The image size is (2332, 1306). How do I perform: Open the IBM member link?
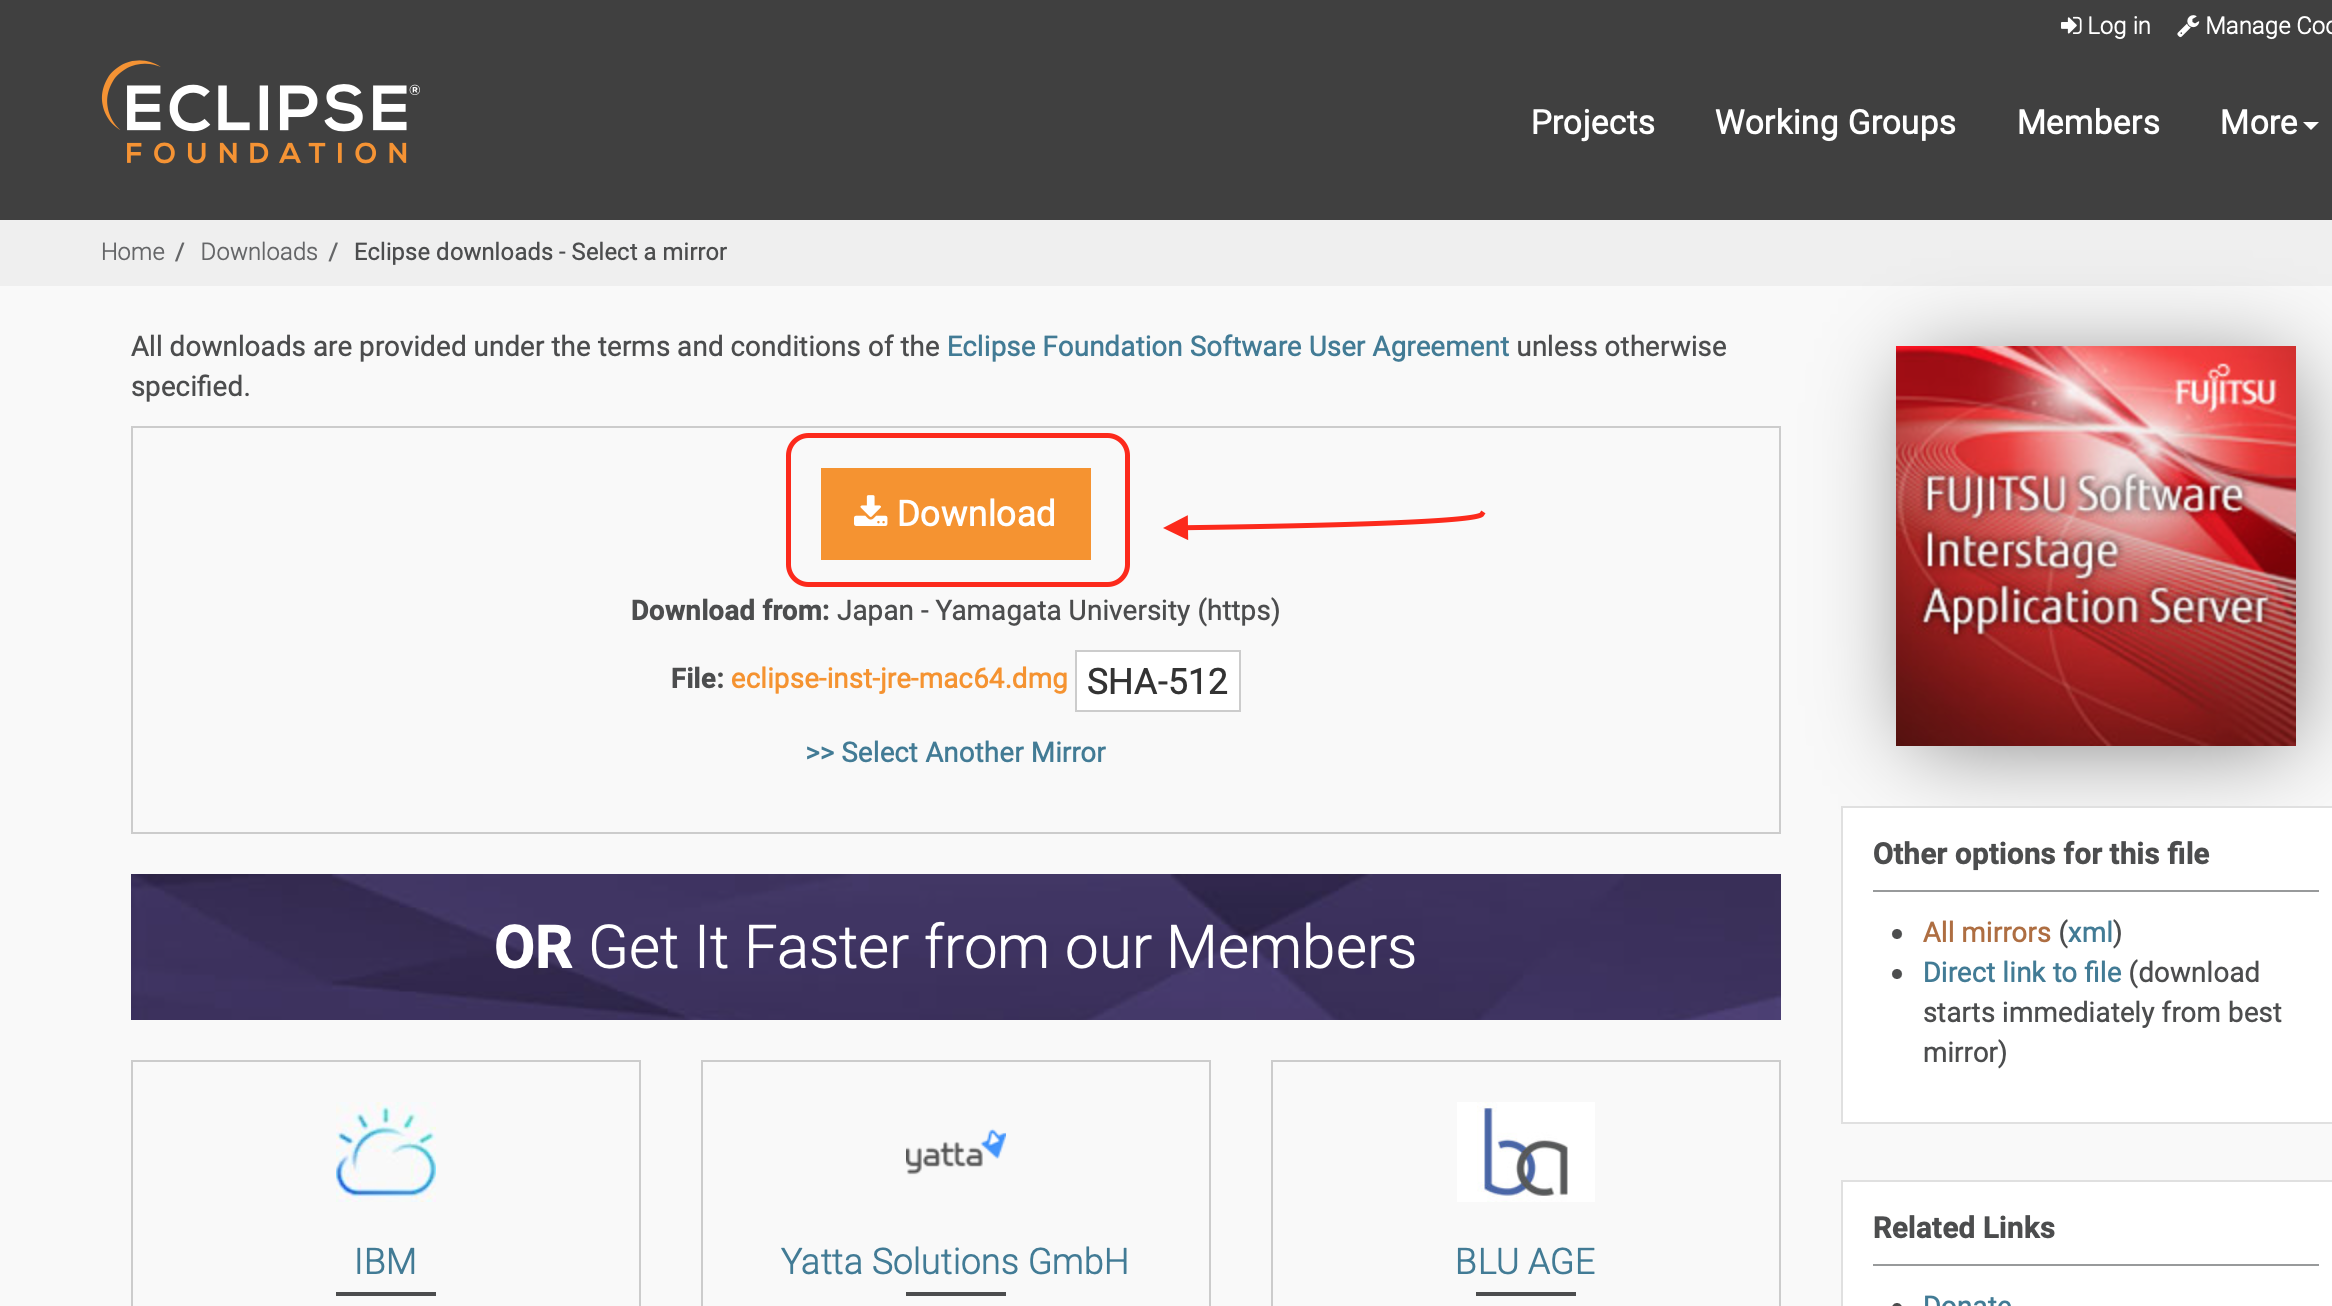pyautogui.click(x=385, y=1262)
